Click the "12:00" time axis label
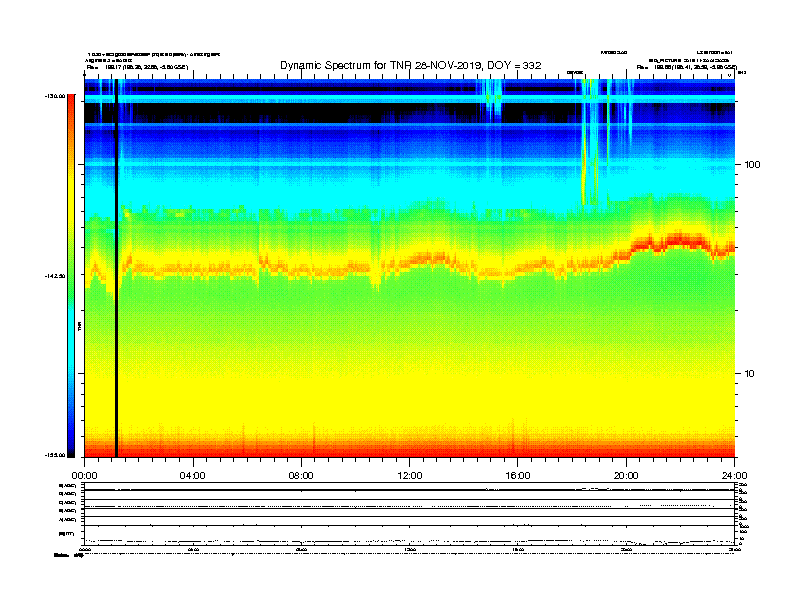The image size is (792, 612). pyautogui.click(x=410, y=476)
